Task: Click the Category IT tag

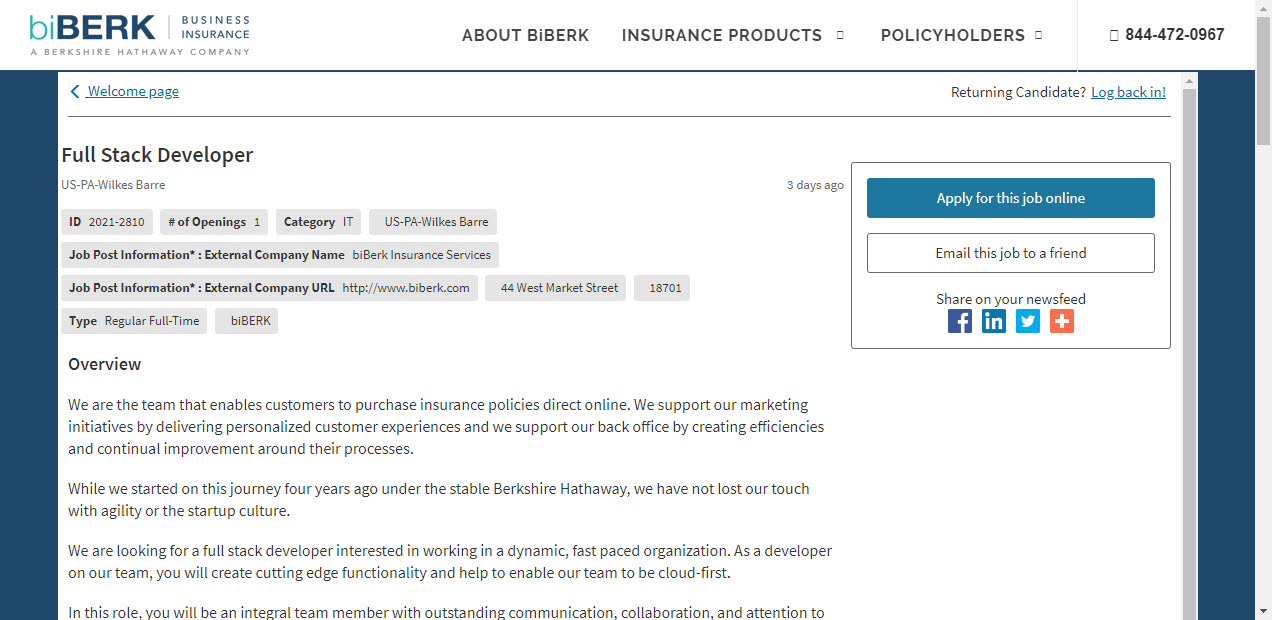Action: pos(318,222)
